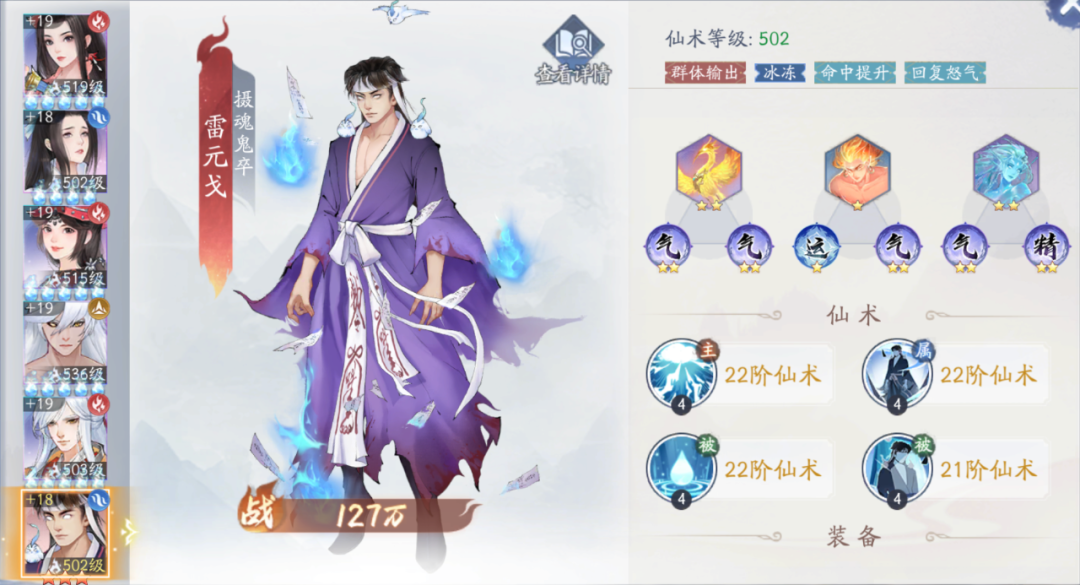Open the 21阶仙术 passive skill

pyautogui.click(x=897, y=471)
